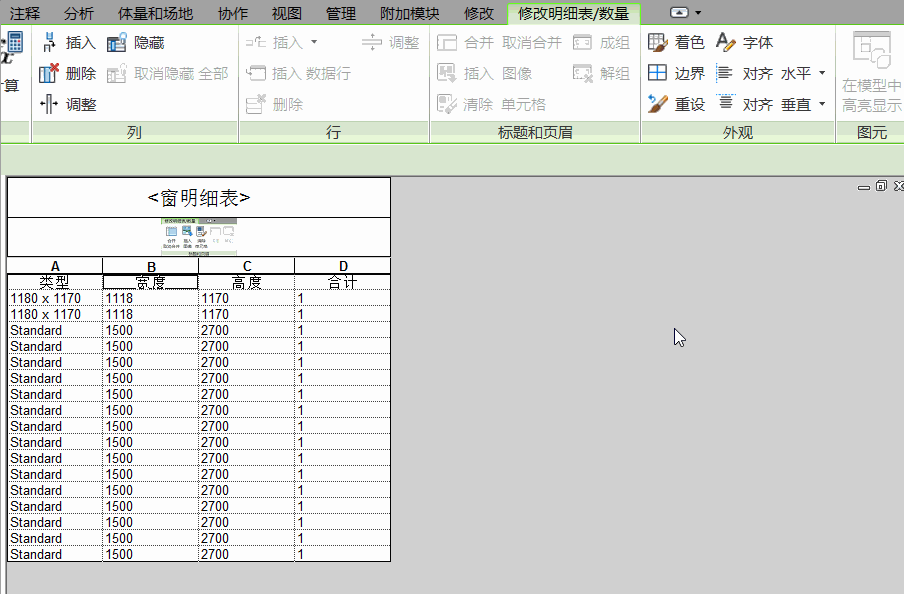
Task: Click the Reset appearance icon
Action: (x=658, y=104)
